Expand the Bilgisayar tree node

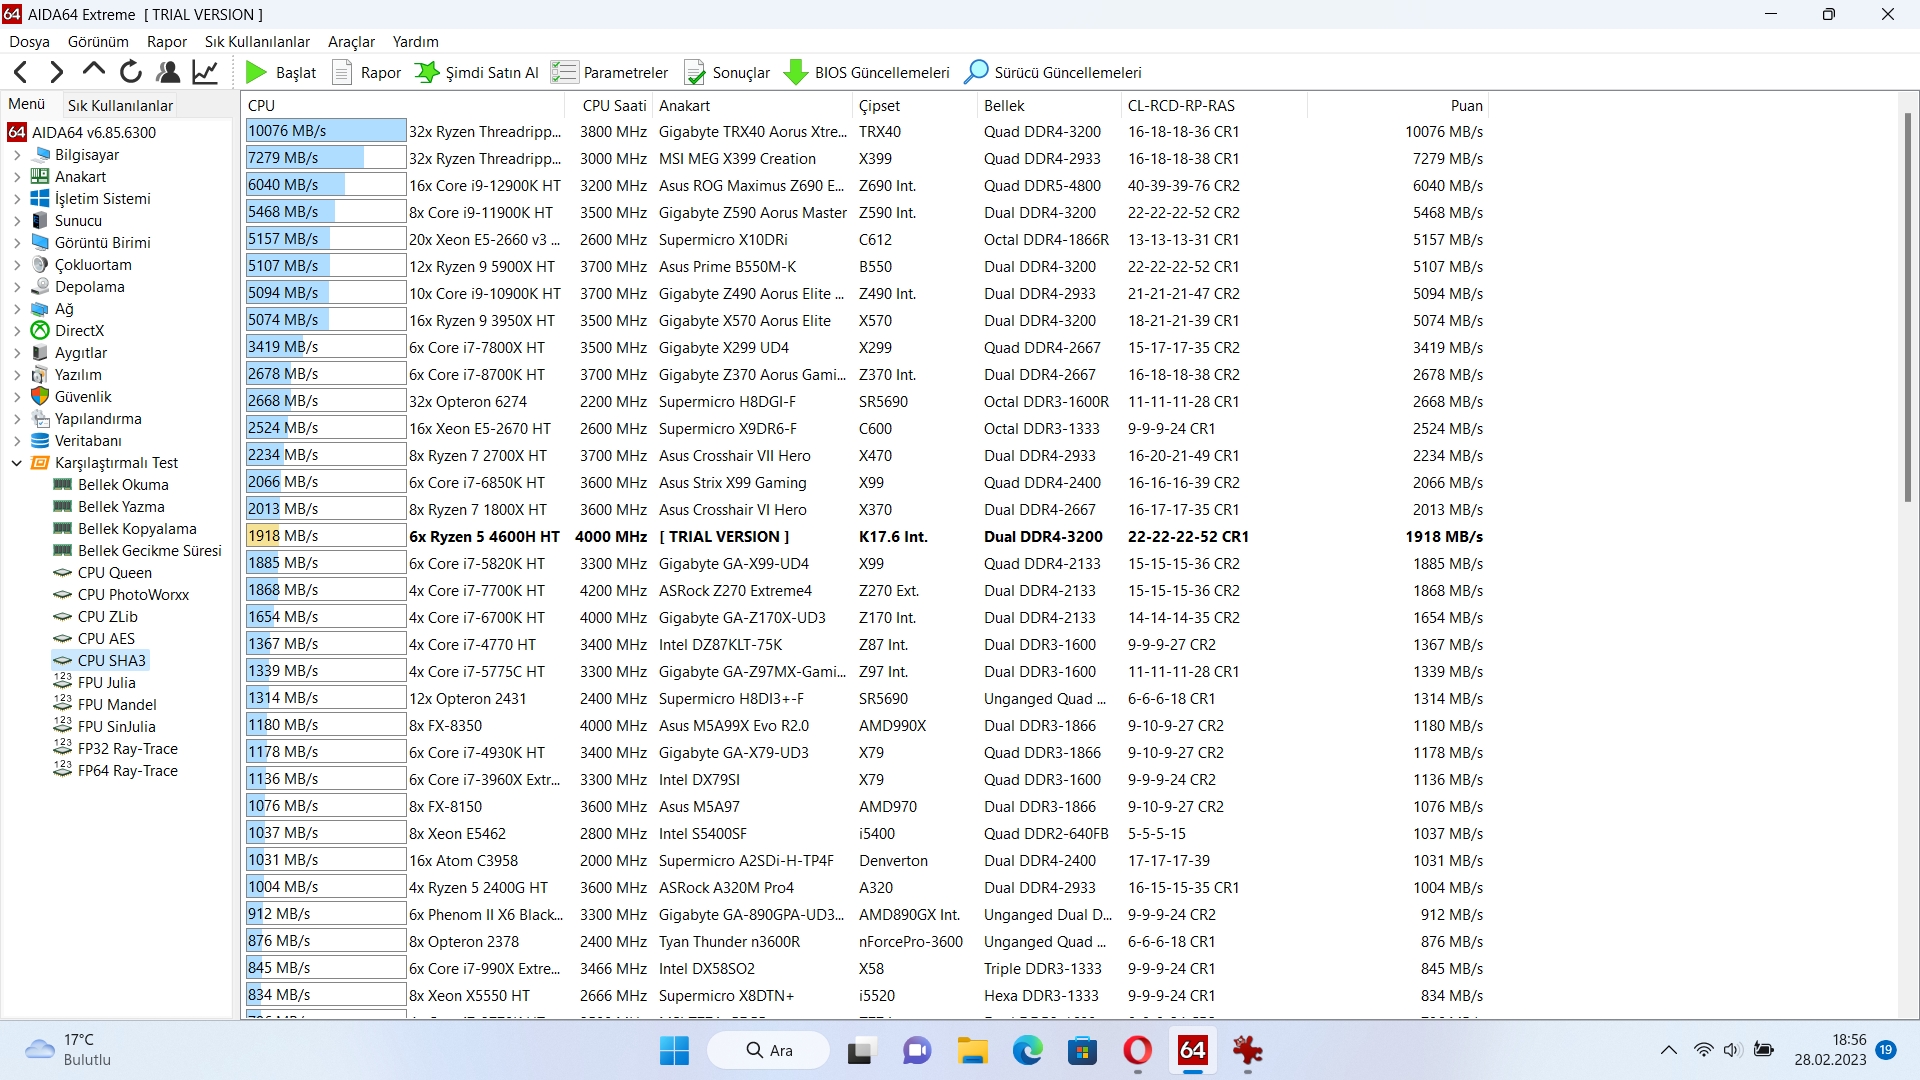point(17,155)
